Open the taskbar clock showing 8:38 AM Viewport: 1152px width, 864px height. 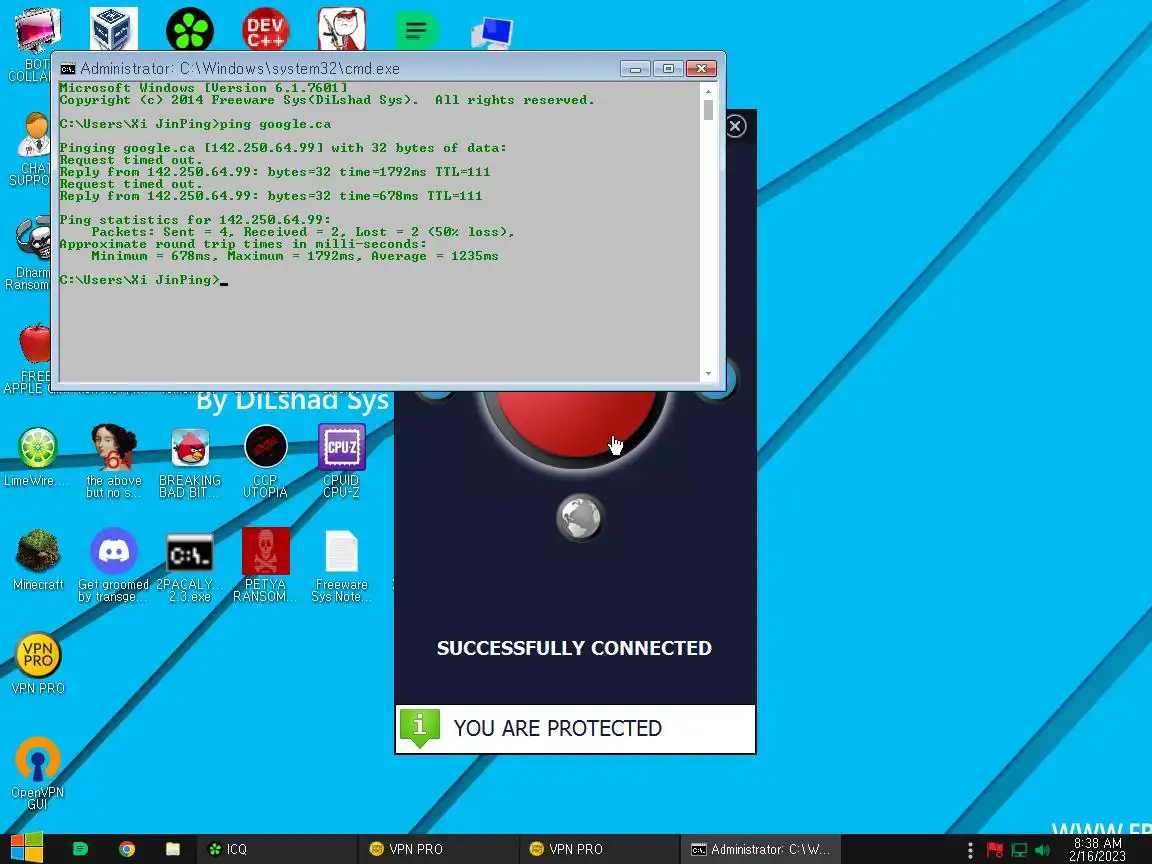(1098, 849)
